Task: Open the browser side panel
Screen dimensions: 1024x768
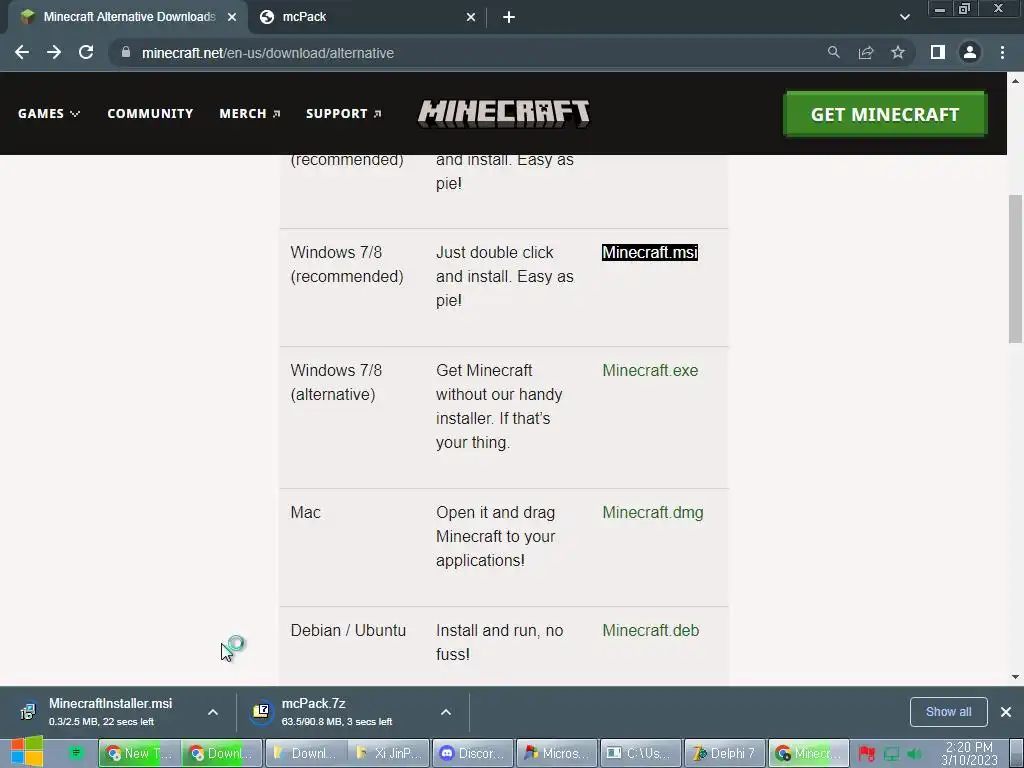Action: [x=938, y=52]
